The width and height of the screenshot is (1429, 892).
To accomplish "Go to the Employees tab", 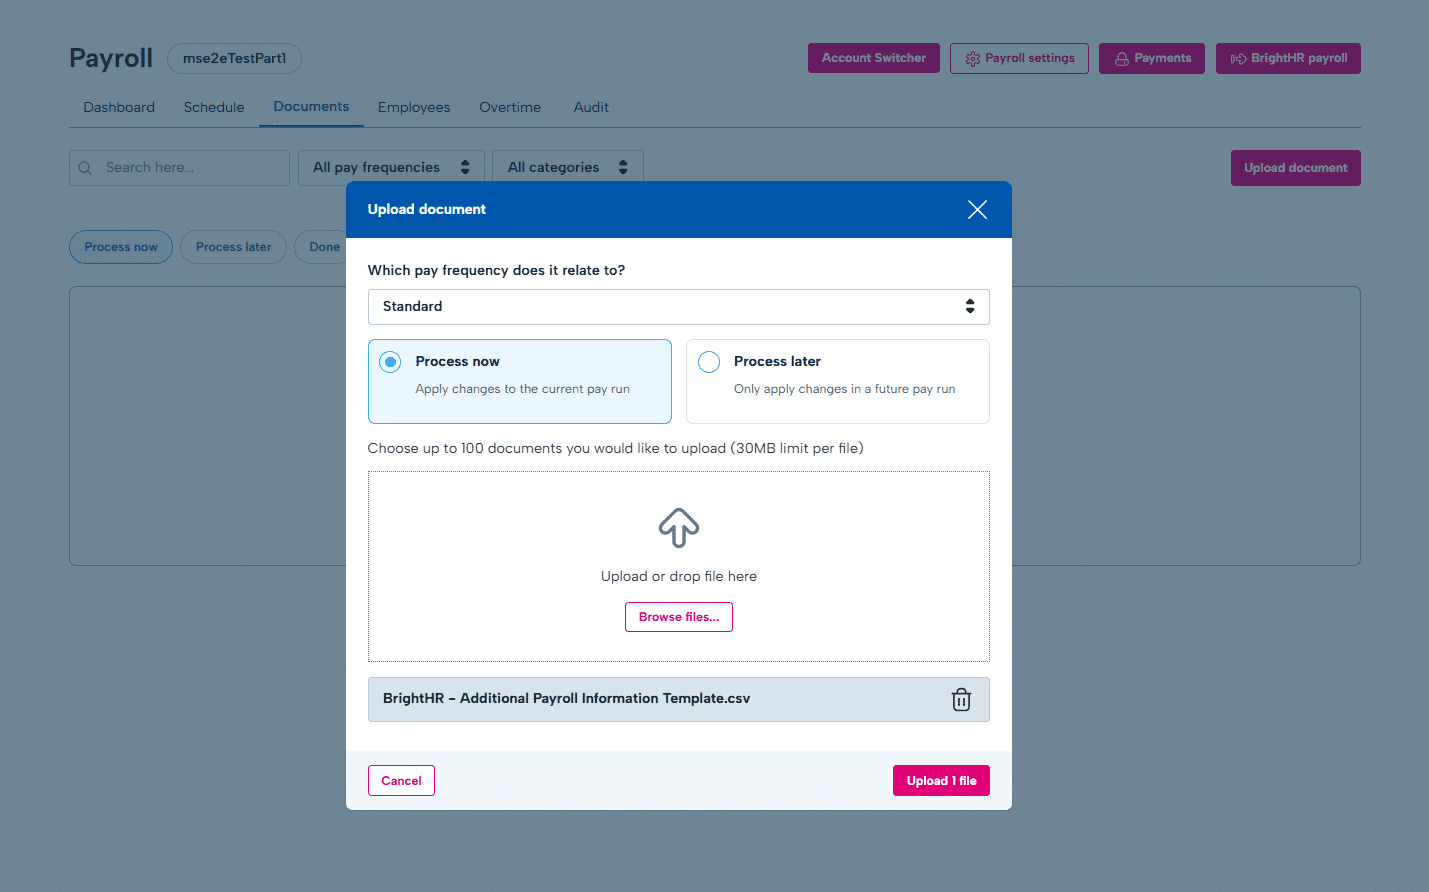I will [414, 107].
